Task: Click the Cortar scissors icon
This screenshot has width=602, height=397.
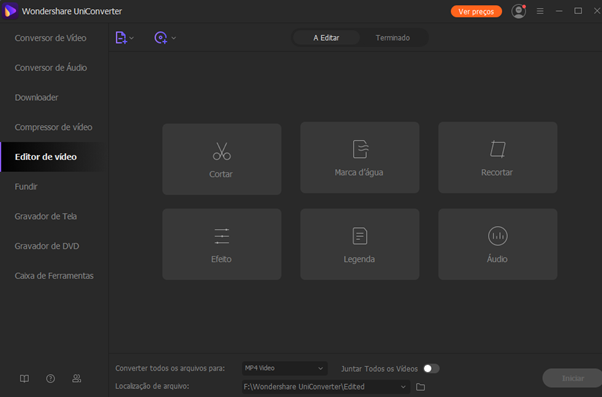Action: pos(222,151)
